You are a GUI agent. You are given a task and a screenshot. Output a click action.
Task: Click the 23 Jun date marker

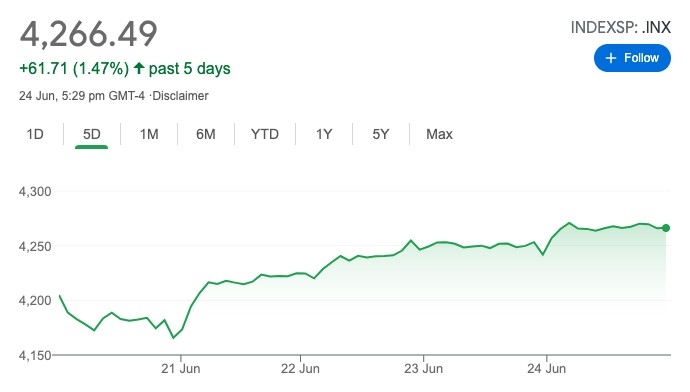[x=423, y=369]
